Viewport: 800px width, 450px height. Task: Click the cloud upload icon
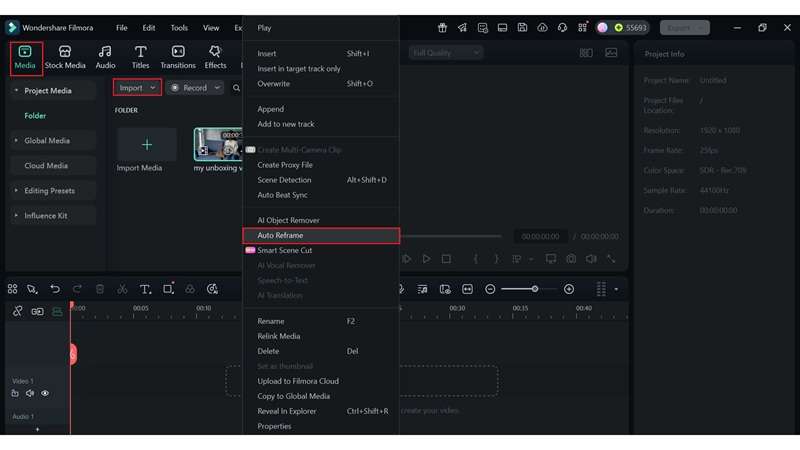pyautogui.click(x=542, y=28)
